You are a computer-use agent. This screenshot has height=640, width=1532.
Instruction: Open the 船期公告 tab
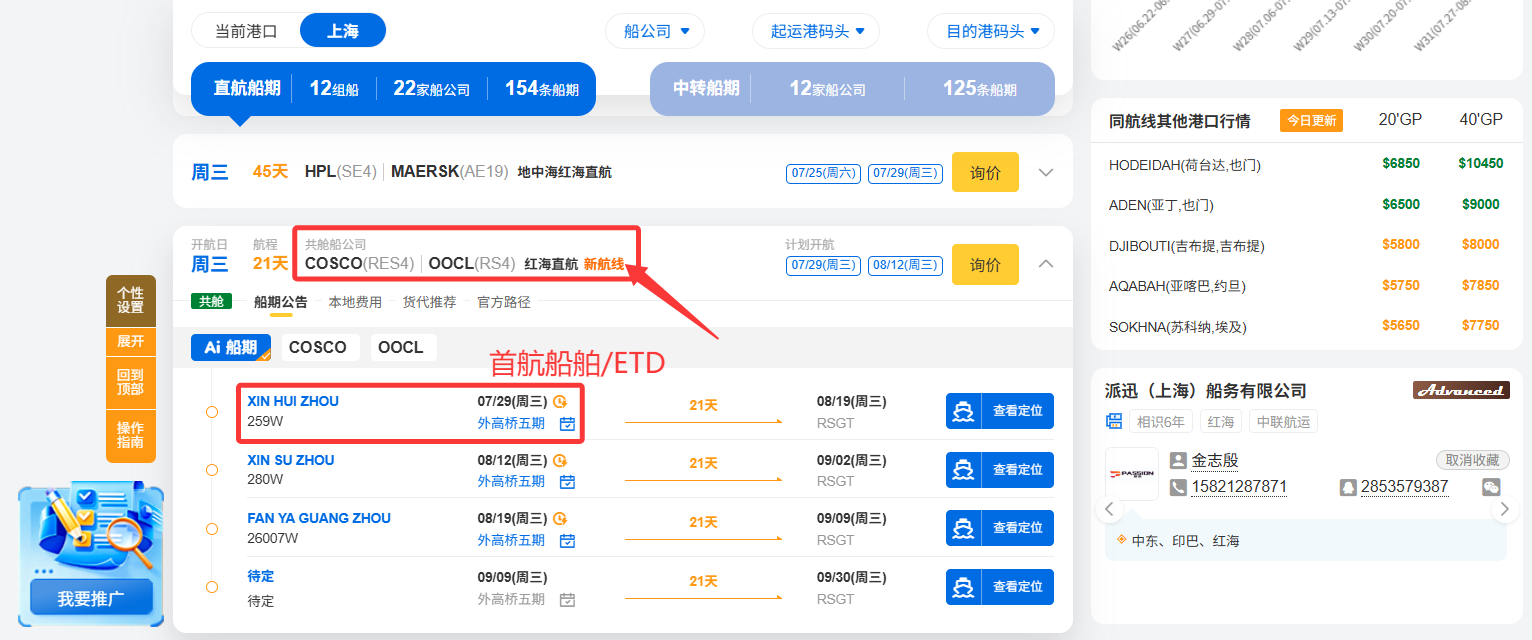281,302
